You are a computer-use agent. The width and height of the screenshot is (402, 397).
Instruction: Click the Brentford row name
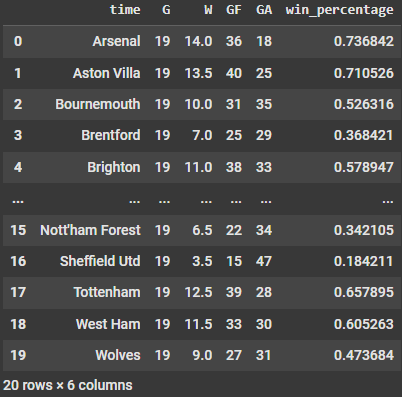tap(111, 135)
